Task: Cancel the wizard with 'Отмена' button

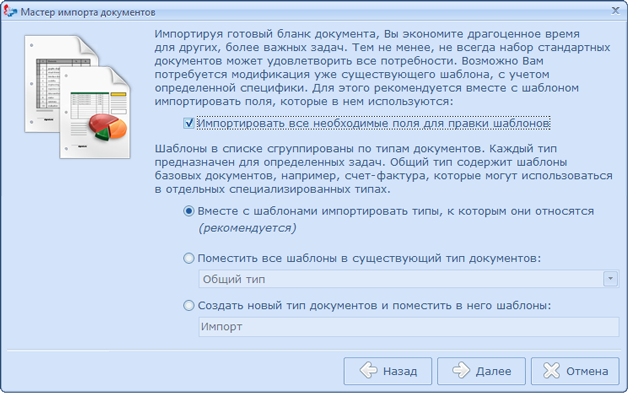Action: tap(575, 371)
